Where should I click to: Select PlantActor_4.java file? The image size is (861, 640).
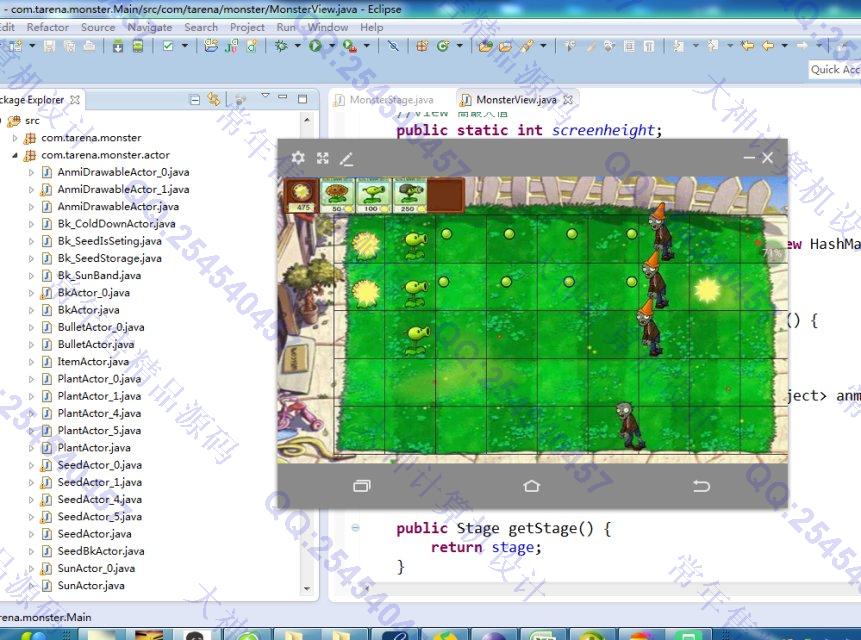coord(99,413)
